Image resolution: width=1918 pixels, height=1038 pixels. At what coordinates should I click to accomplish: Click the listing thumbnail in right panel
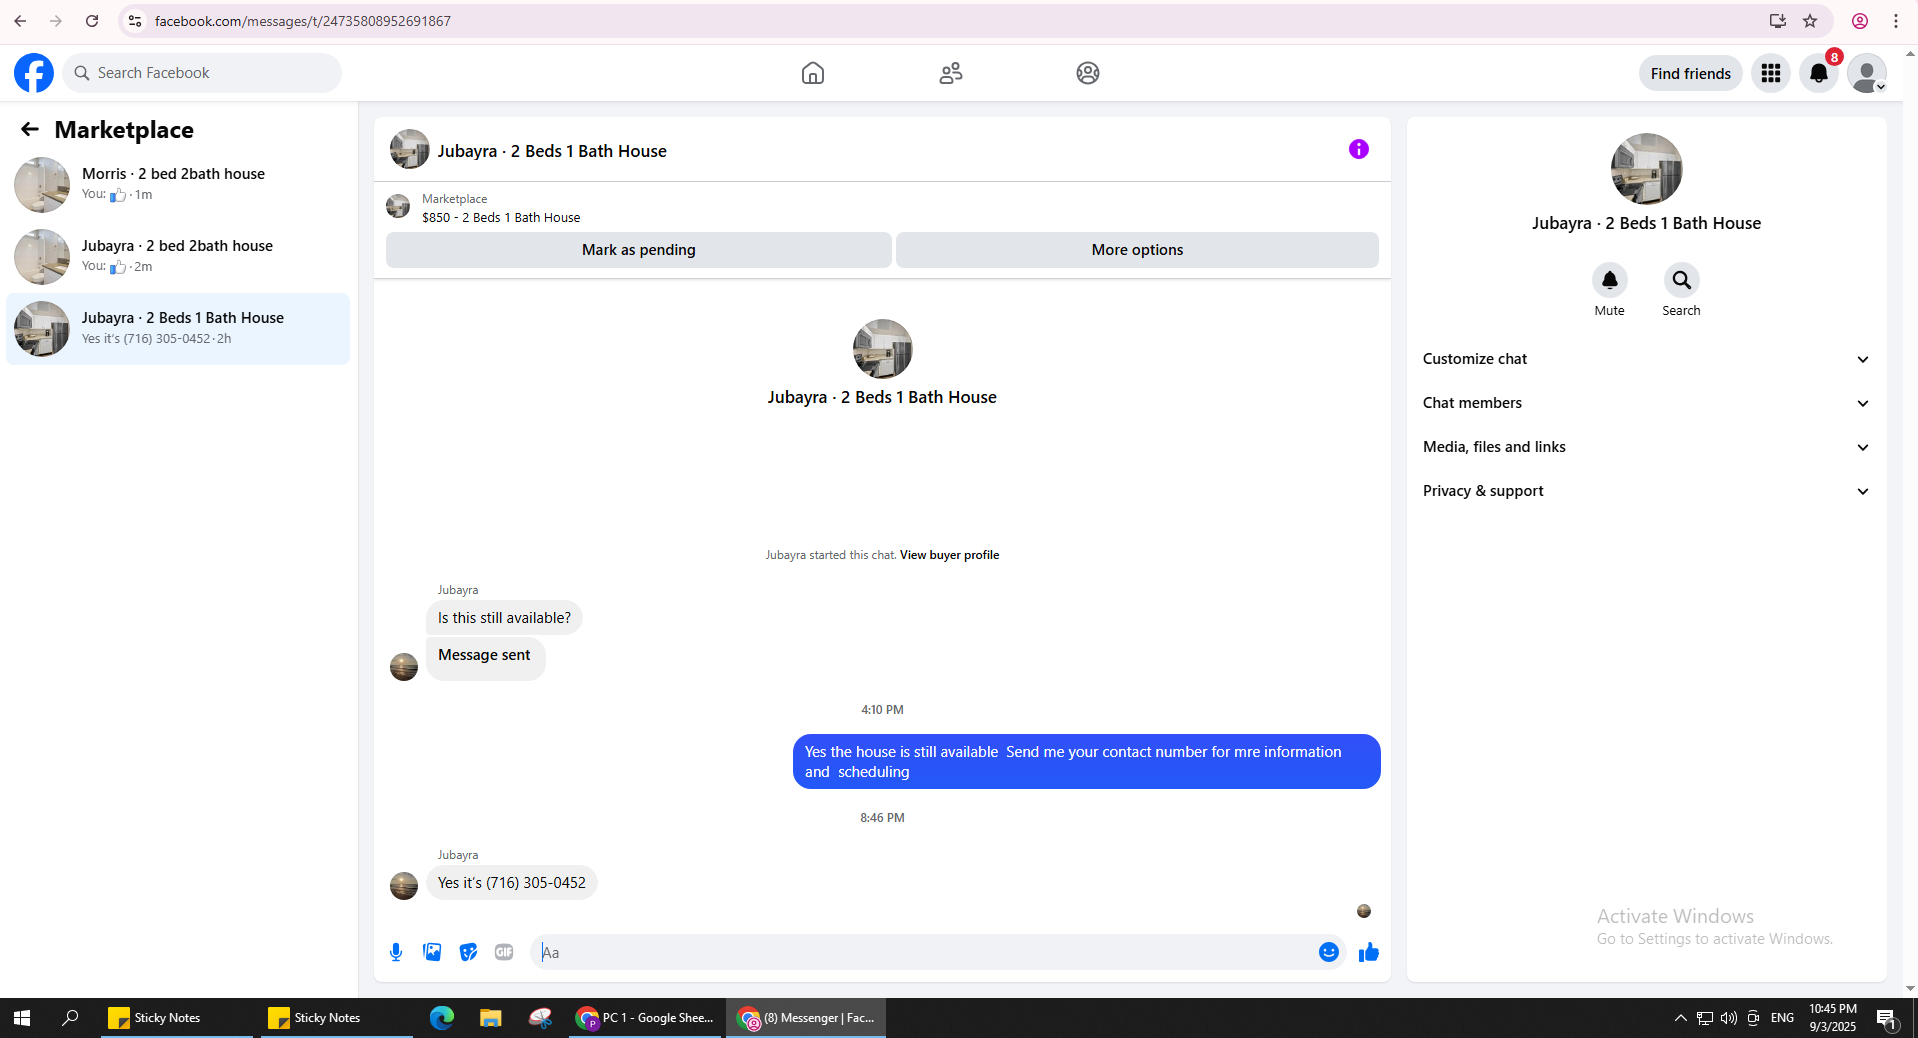coord(1647,169)
